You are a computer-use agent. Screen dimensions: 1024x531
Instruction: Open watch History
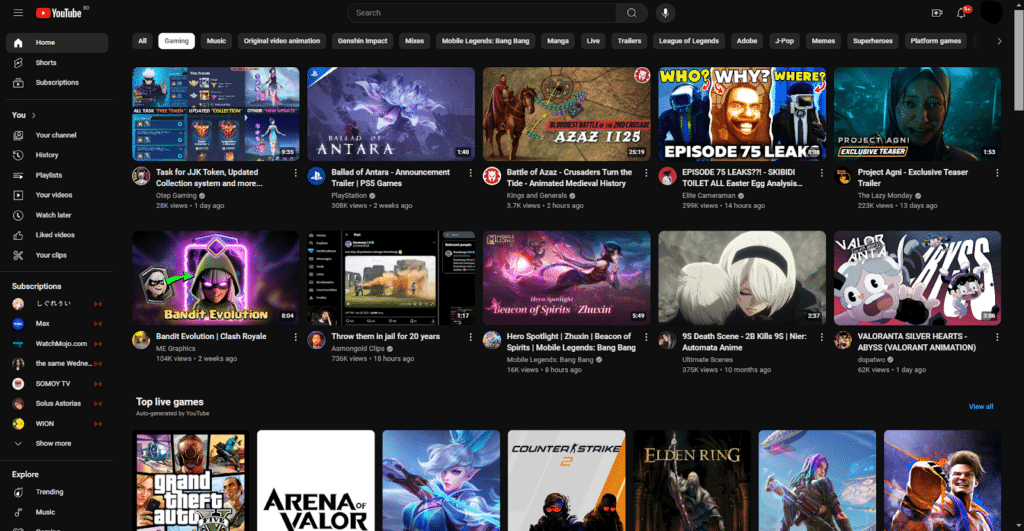(57, 155)
